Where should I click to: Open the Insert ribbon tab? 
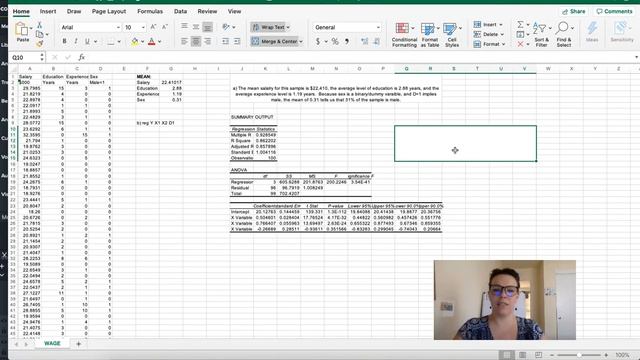(x=48, y=11)
